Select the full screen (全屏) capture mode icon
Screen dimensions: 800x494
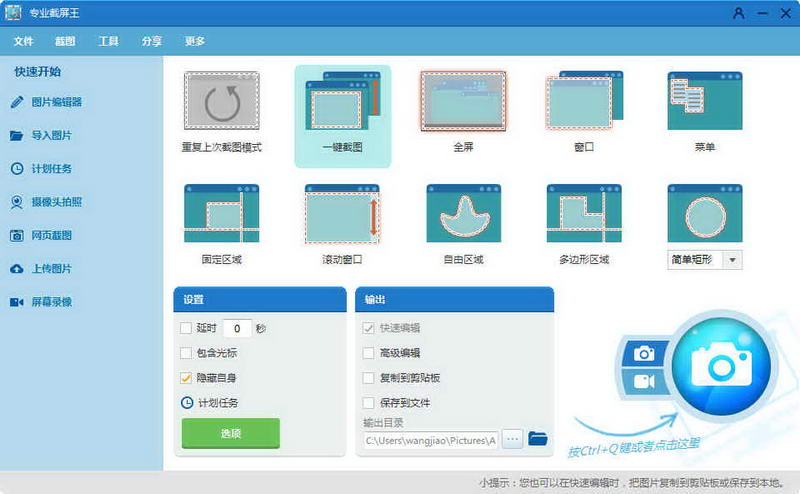click(463, 102)
